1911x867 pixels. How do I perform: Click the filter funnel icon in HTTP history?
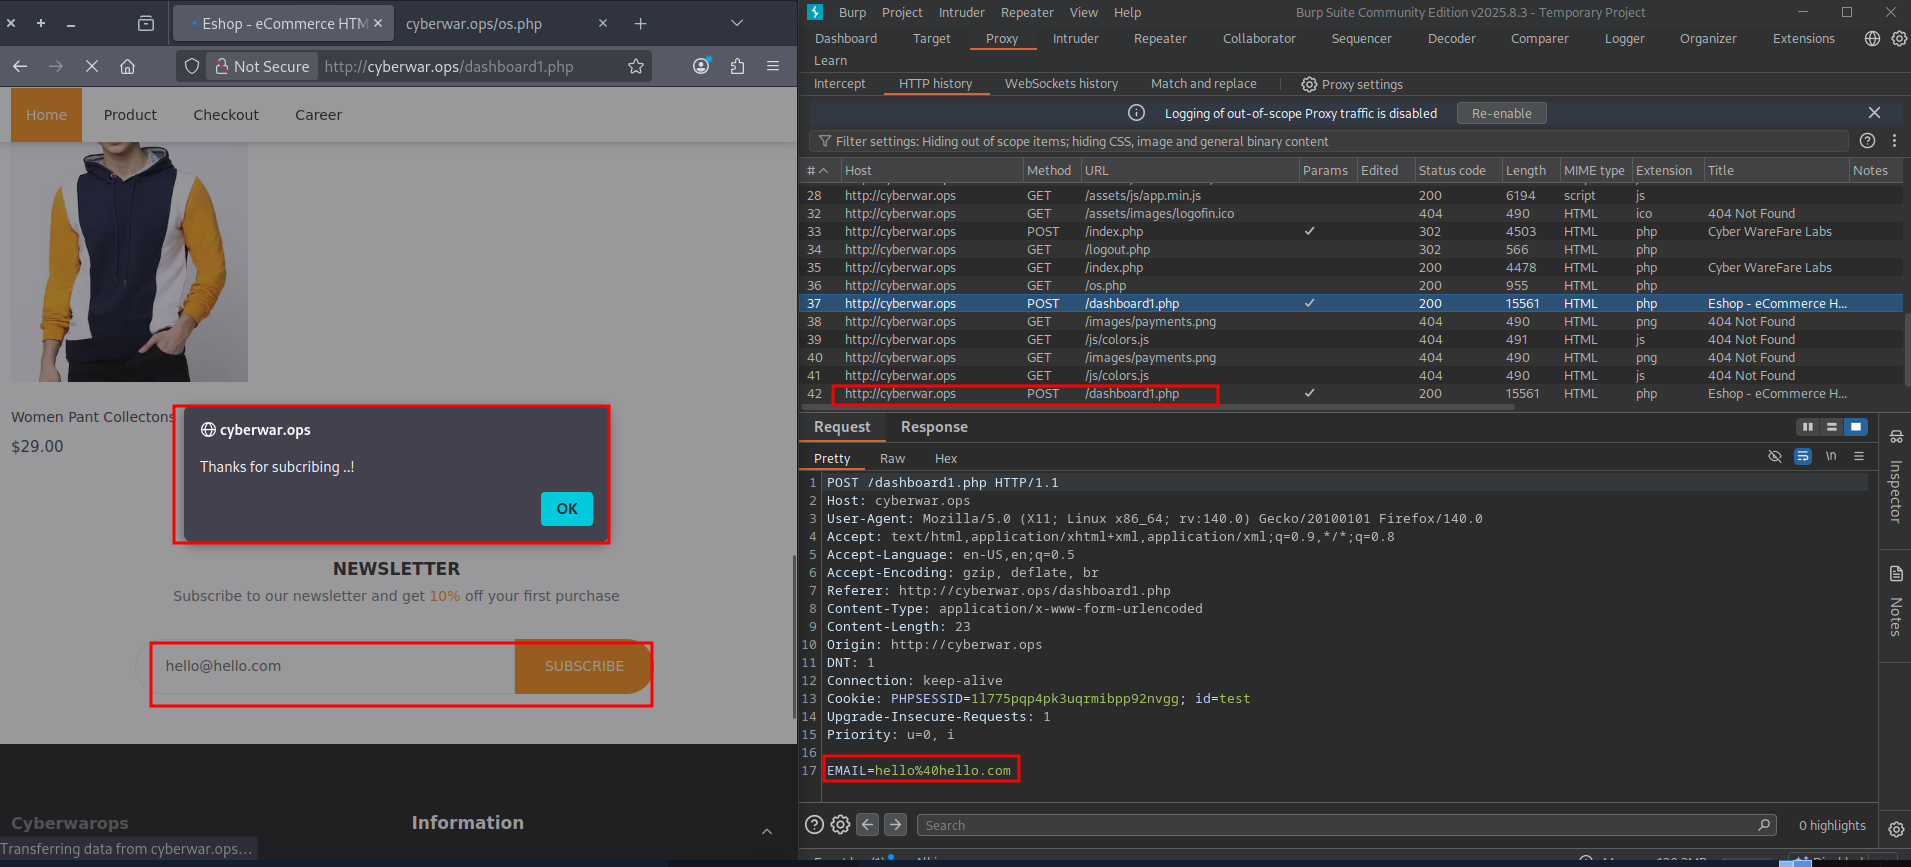point(824,142)
